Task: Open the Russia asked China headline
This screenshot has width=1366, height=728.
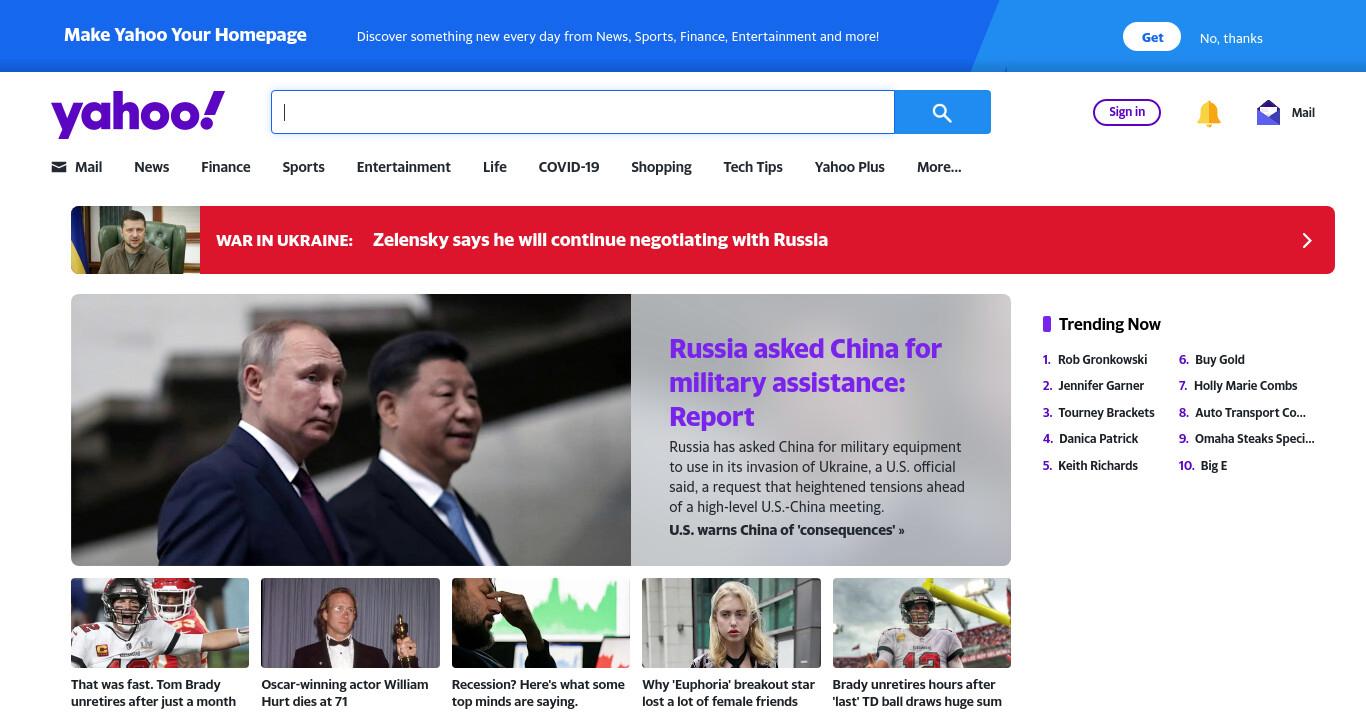Action: click(x=805, y=382)
